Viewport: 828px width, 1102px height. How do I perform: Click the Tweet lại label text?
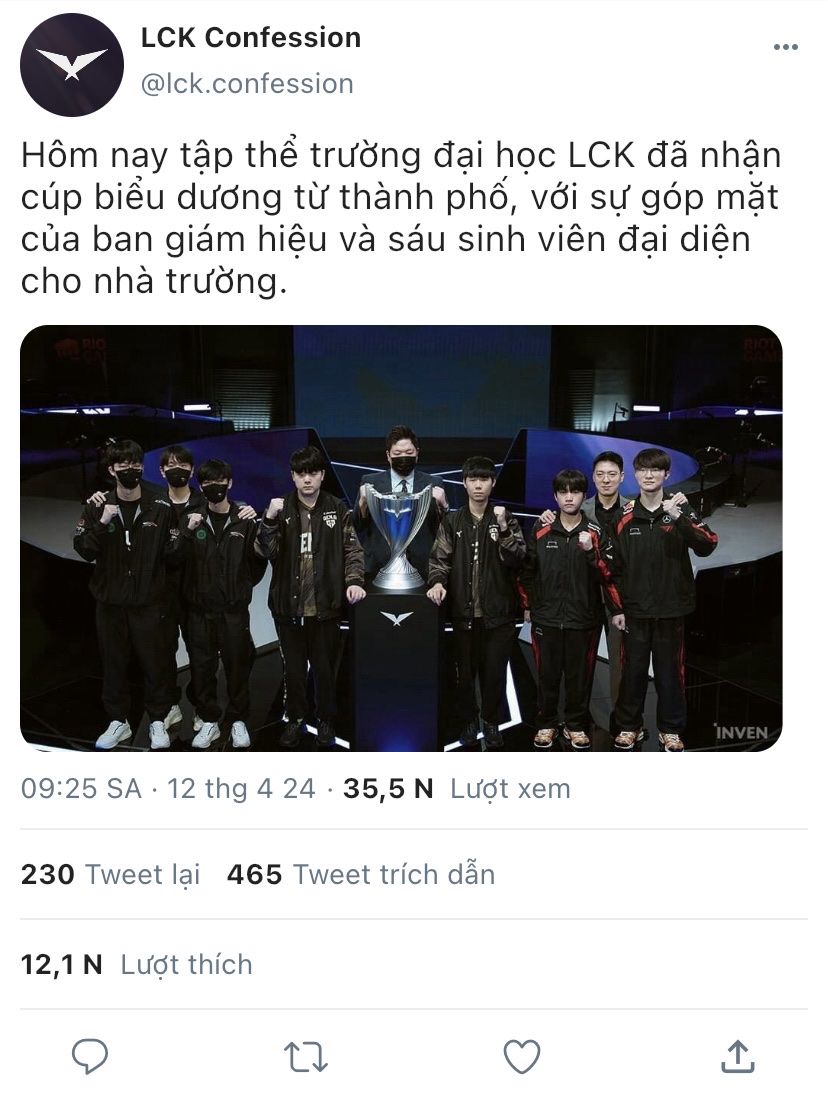click(143, 874)
